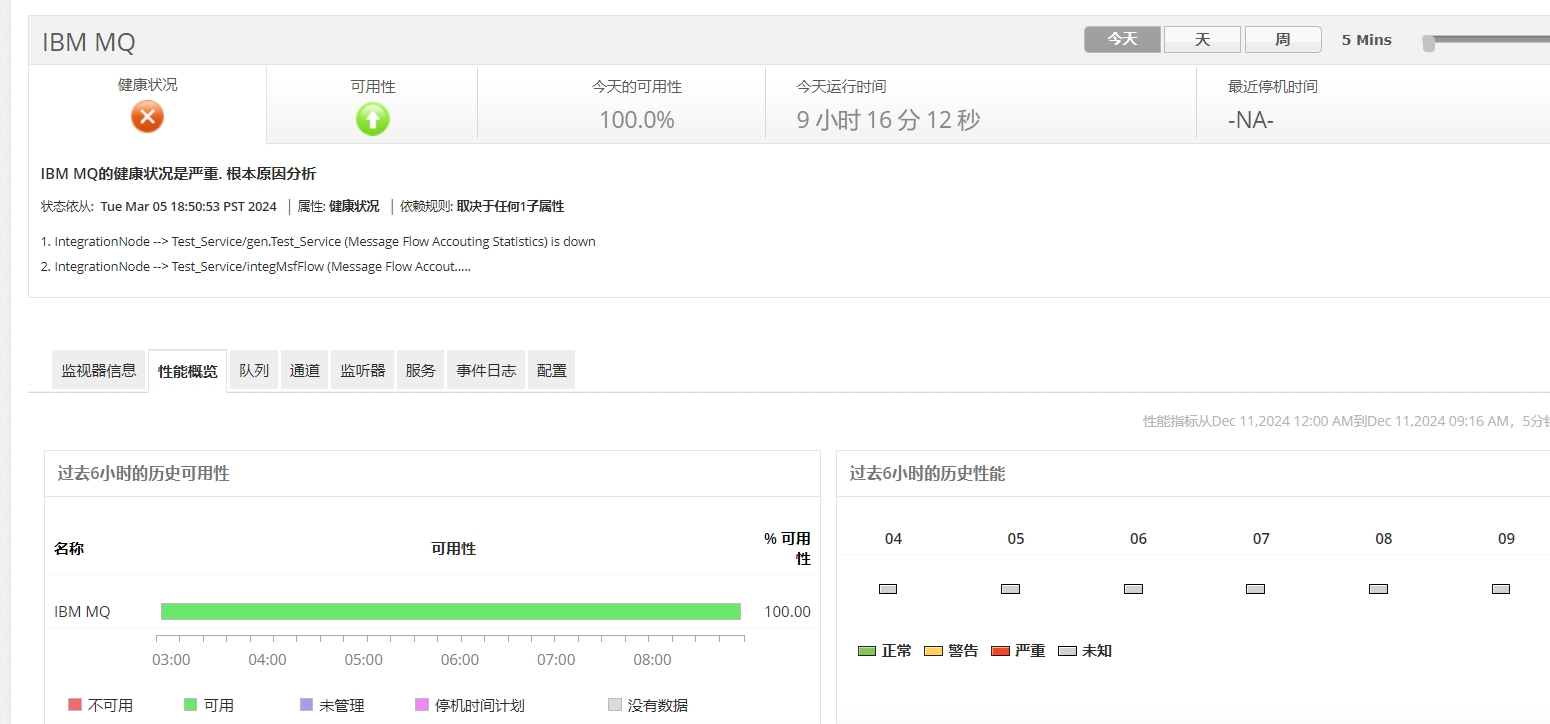Click the IBM MQ page title

(x=89, y=42)
